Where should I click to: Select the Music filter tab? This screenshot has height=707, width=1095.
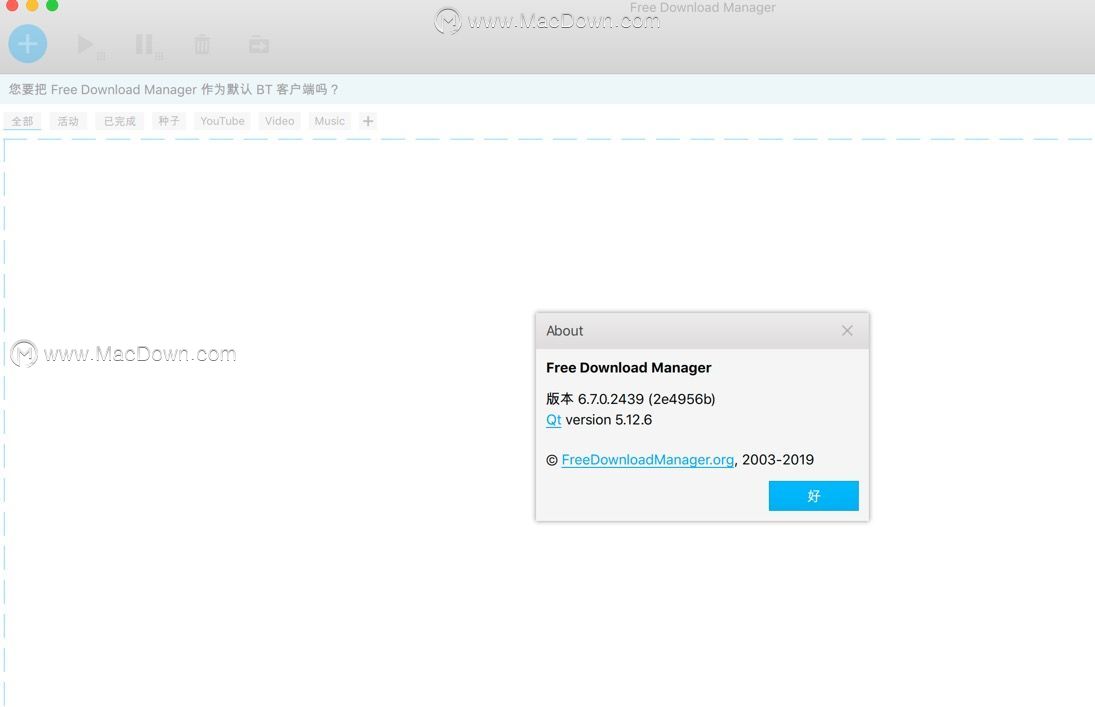330,121
